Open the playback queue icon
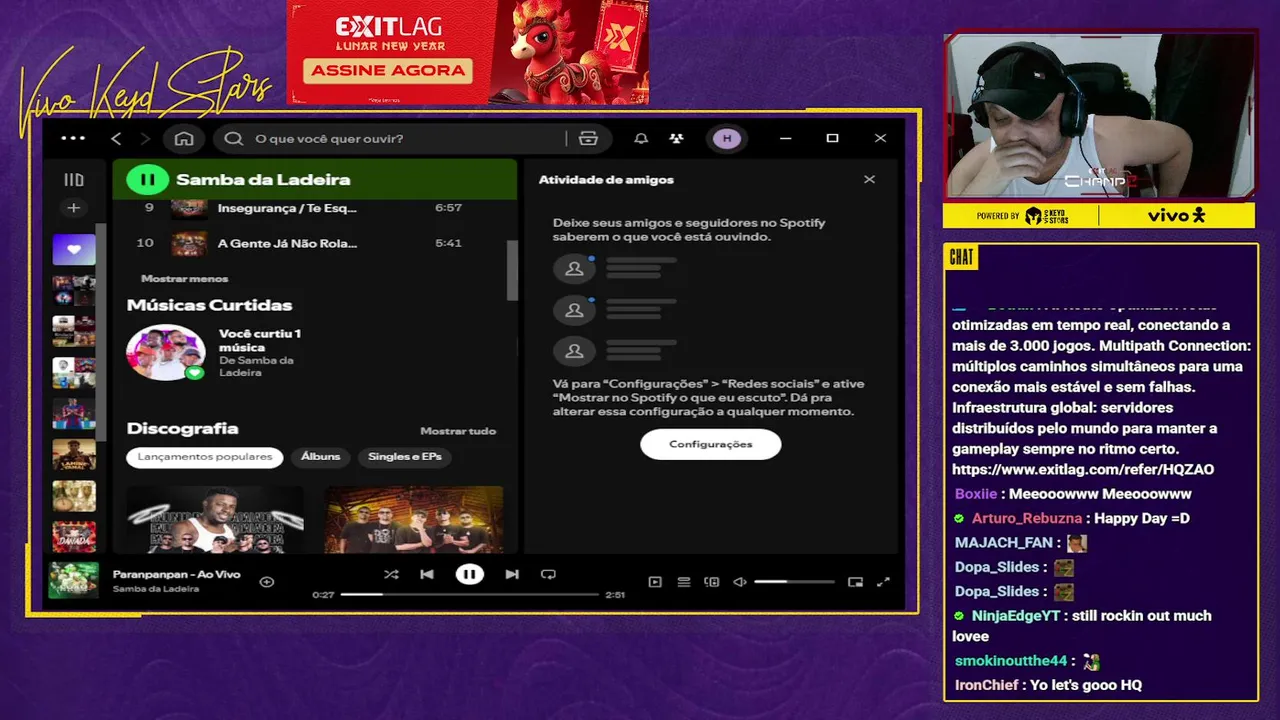Image resolution: width=1280 pixels, height=720 pixels. [684, 582]
